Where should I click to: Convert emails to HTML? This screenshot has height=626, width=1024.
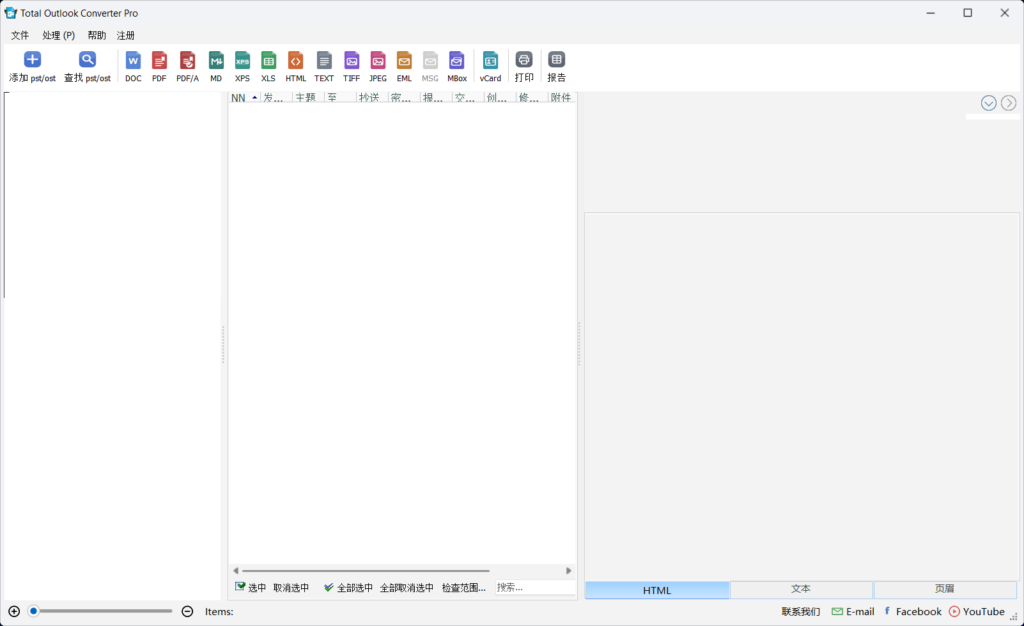tap(295, 67)
